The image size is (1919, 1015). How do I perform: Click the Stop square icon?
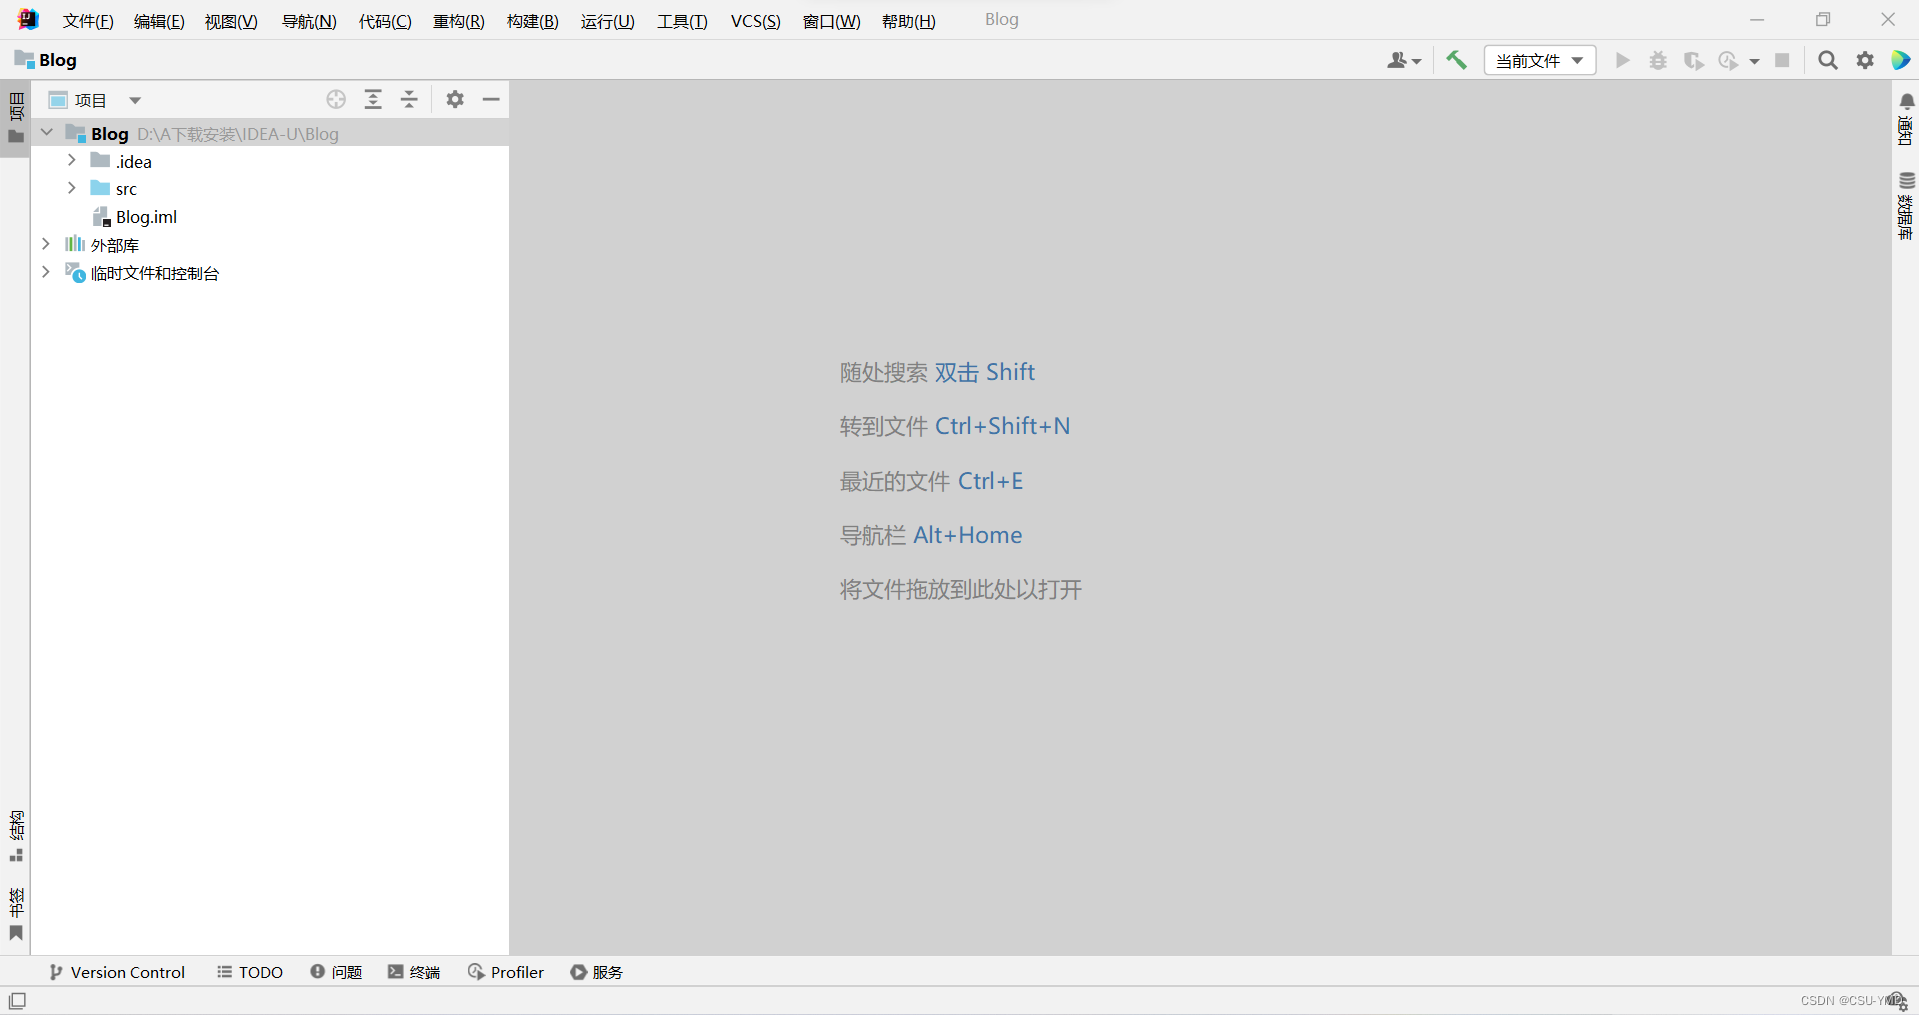[1782, 61]
